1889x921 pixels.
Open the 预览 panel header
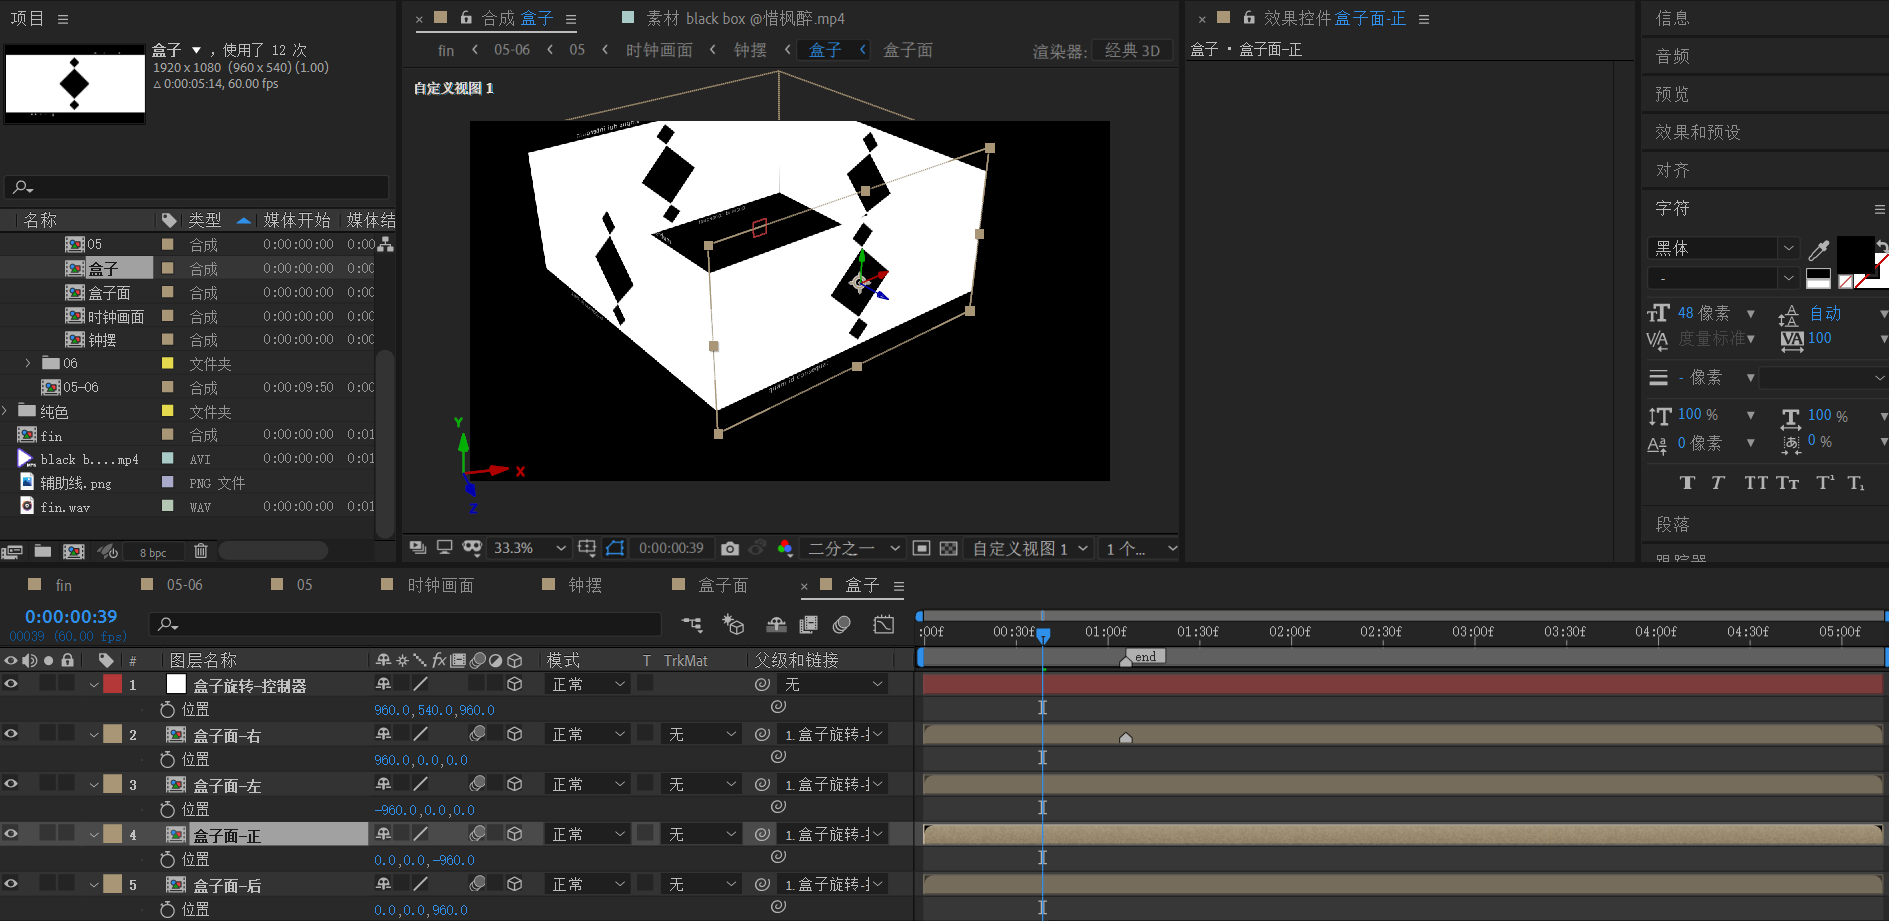tap(1672, 94)
